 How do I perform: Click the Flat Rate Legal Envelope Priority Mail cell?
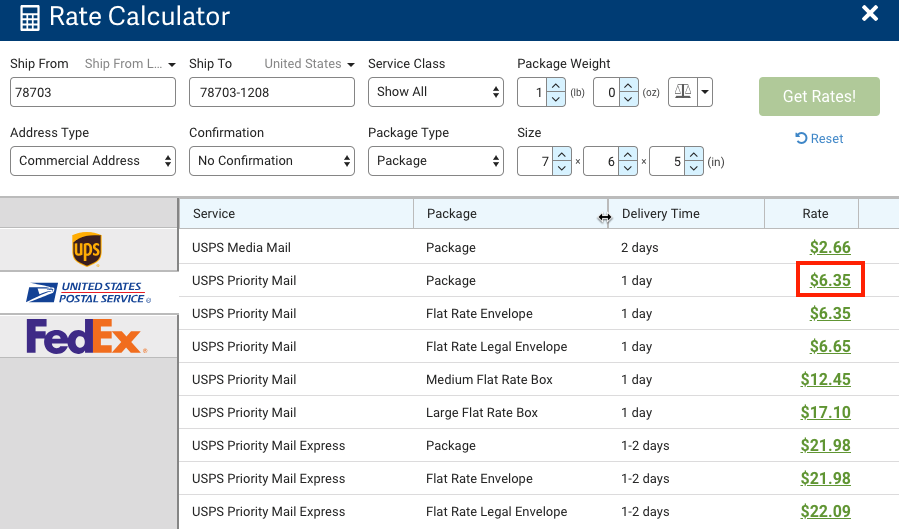(497, 347)
